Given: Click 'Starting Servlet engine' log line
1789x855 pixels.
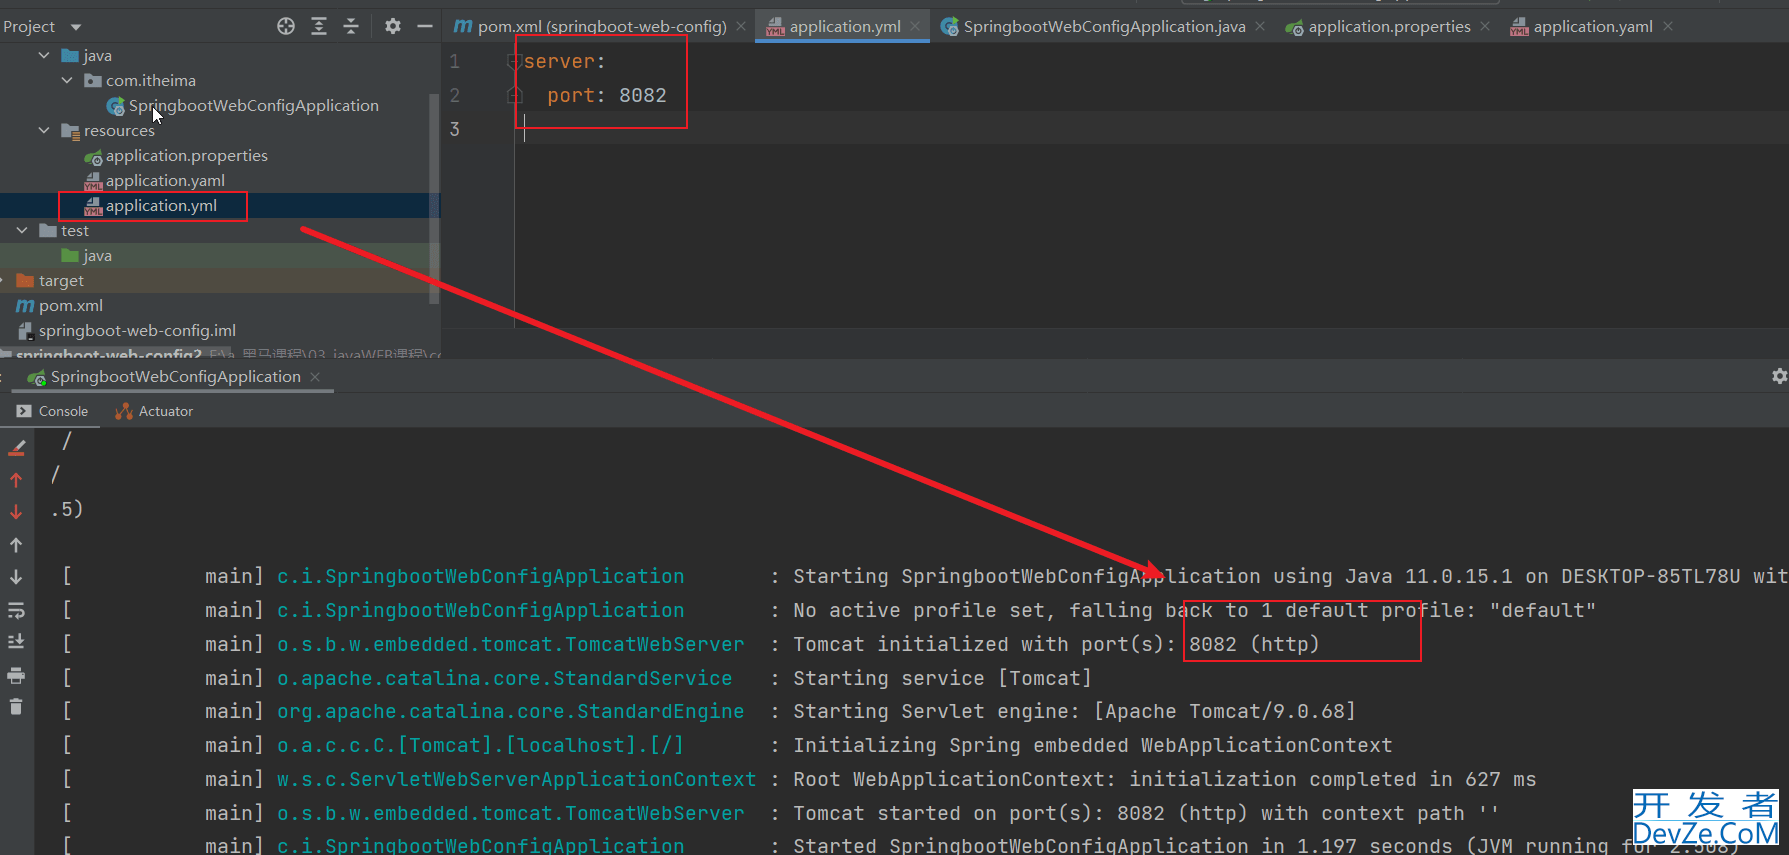Looking at the screenshot, I should pyautogui.click(x=1074, y=711).
